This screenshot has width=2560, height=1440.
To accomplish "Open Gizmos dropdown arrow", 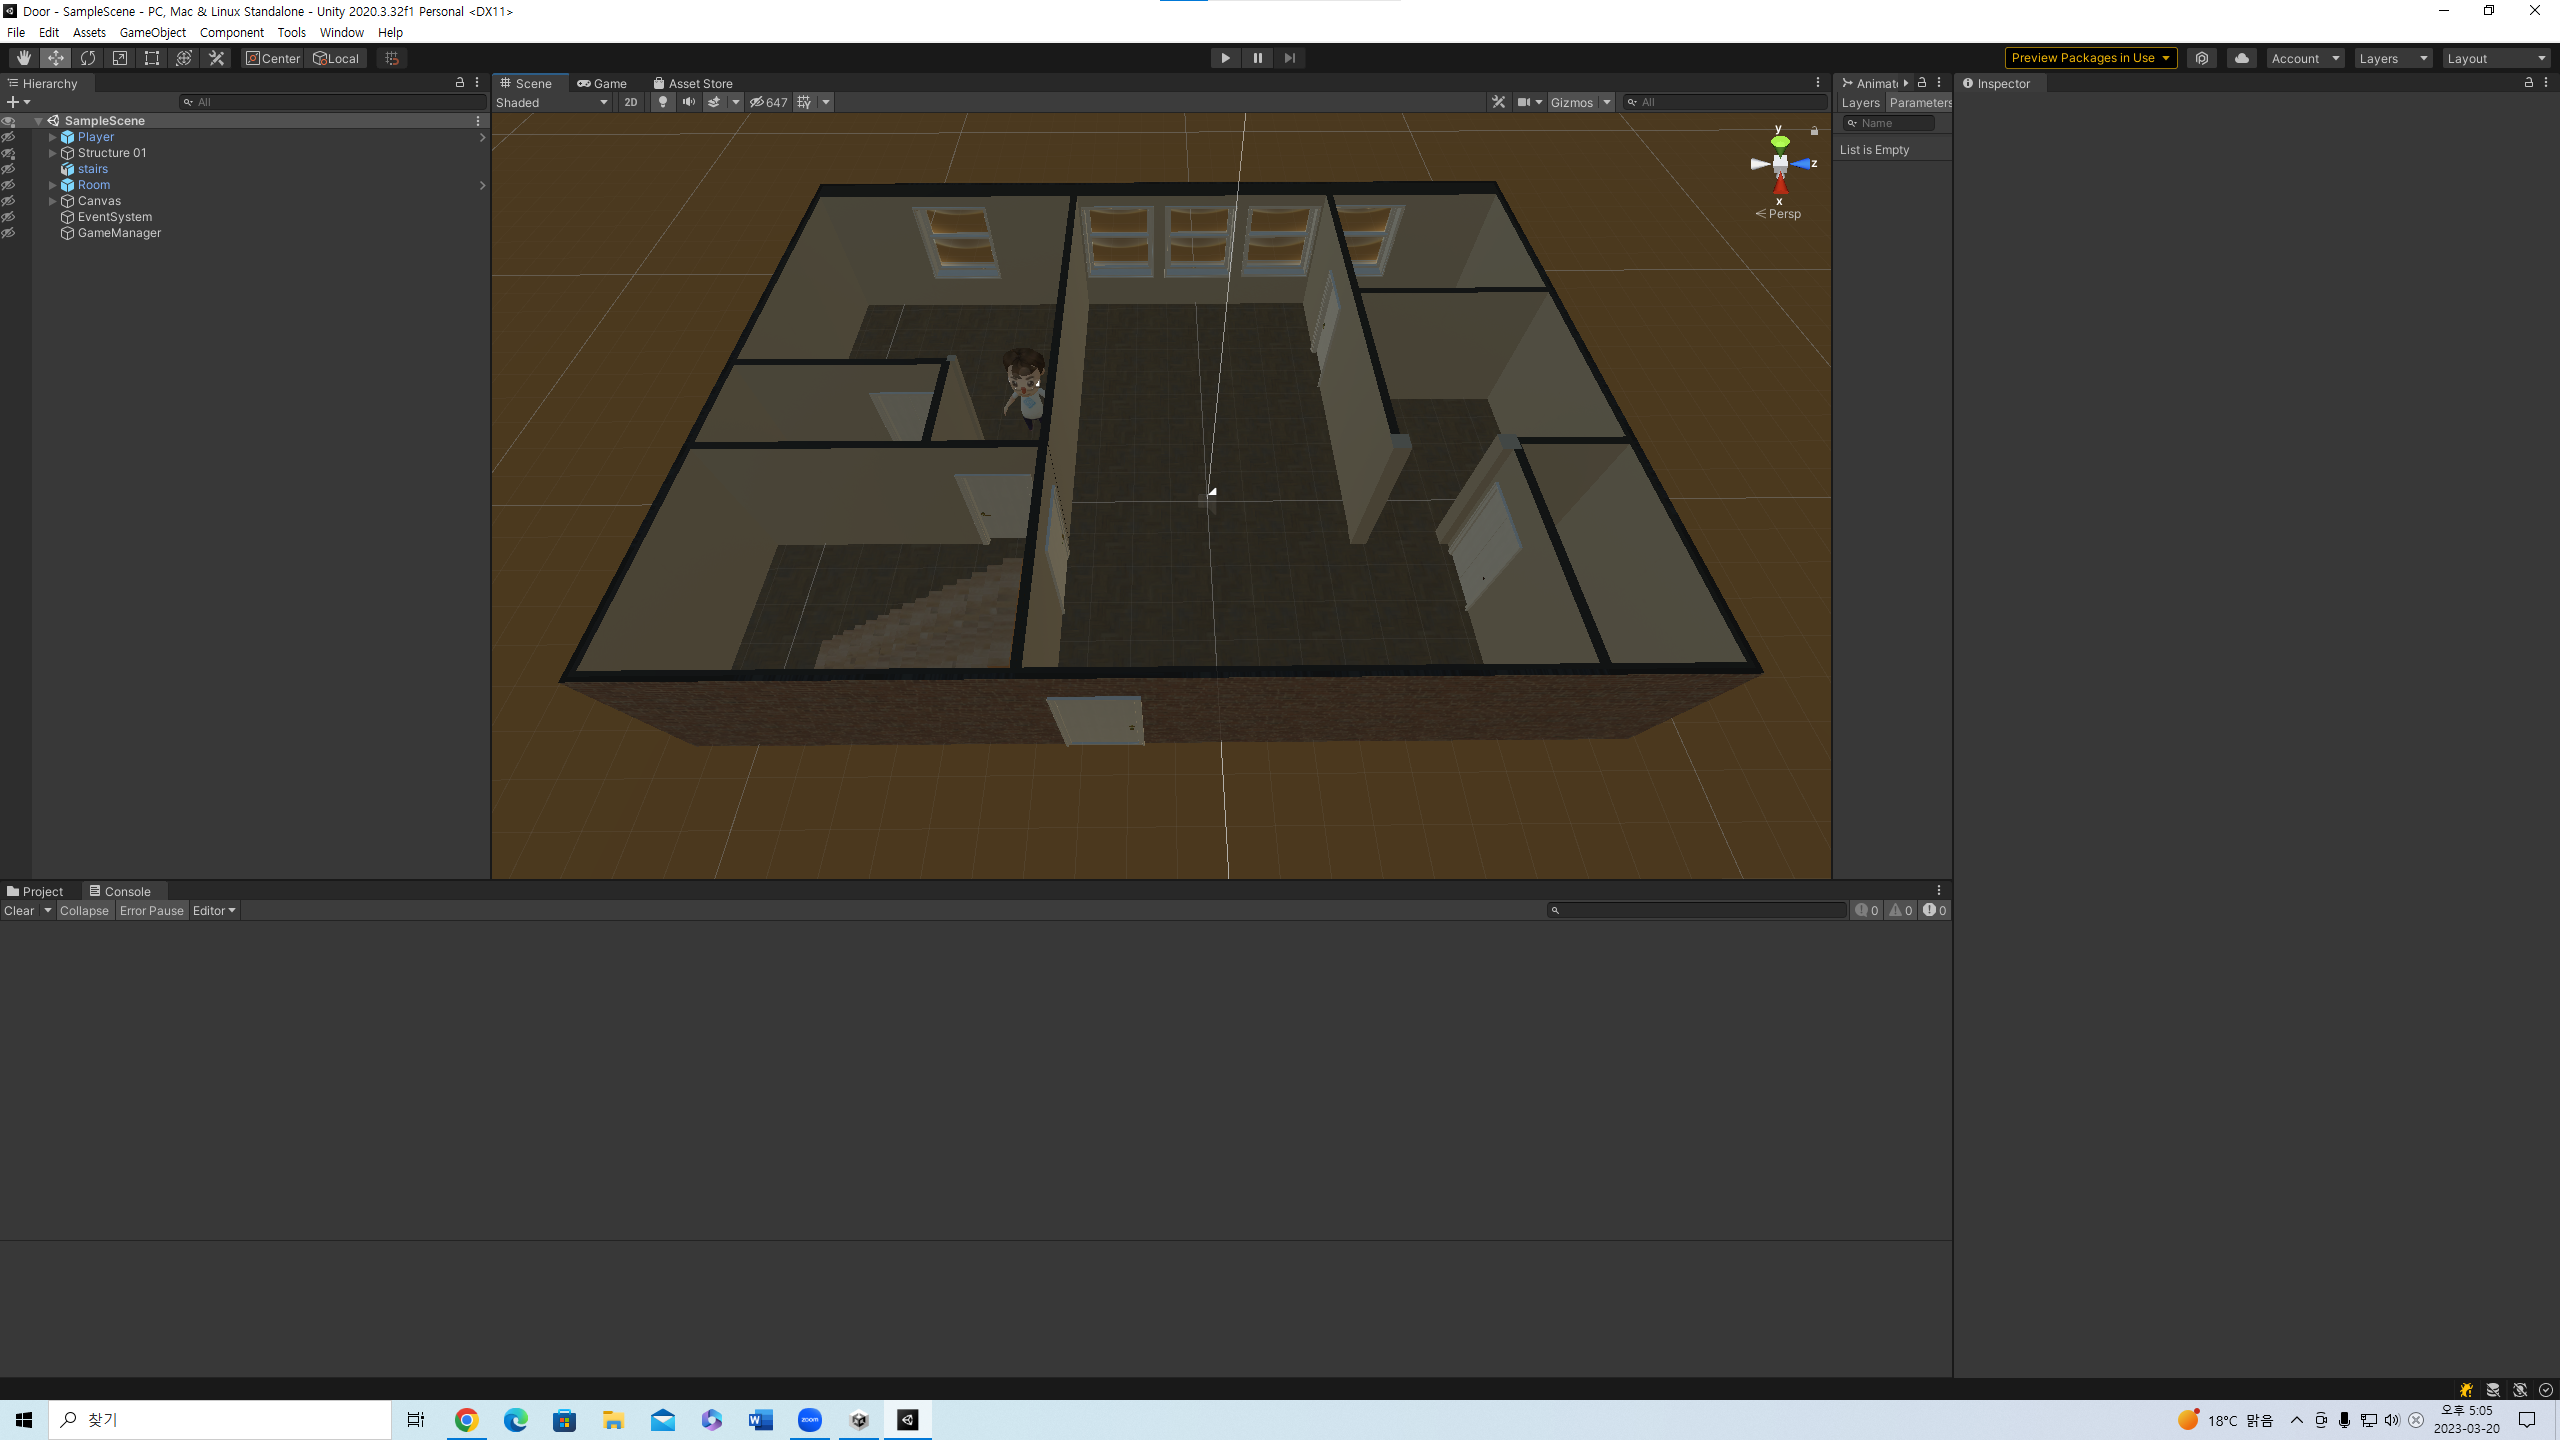I will (1607, 102).
